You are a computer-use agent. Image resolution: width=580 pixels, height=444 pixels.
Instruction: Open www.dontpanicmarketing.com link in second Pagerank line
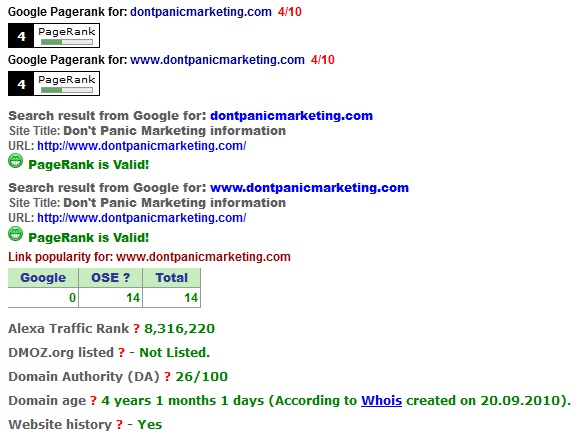pyautogui.click(x=218, y=60)
